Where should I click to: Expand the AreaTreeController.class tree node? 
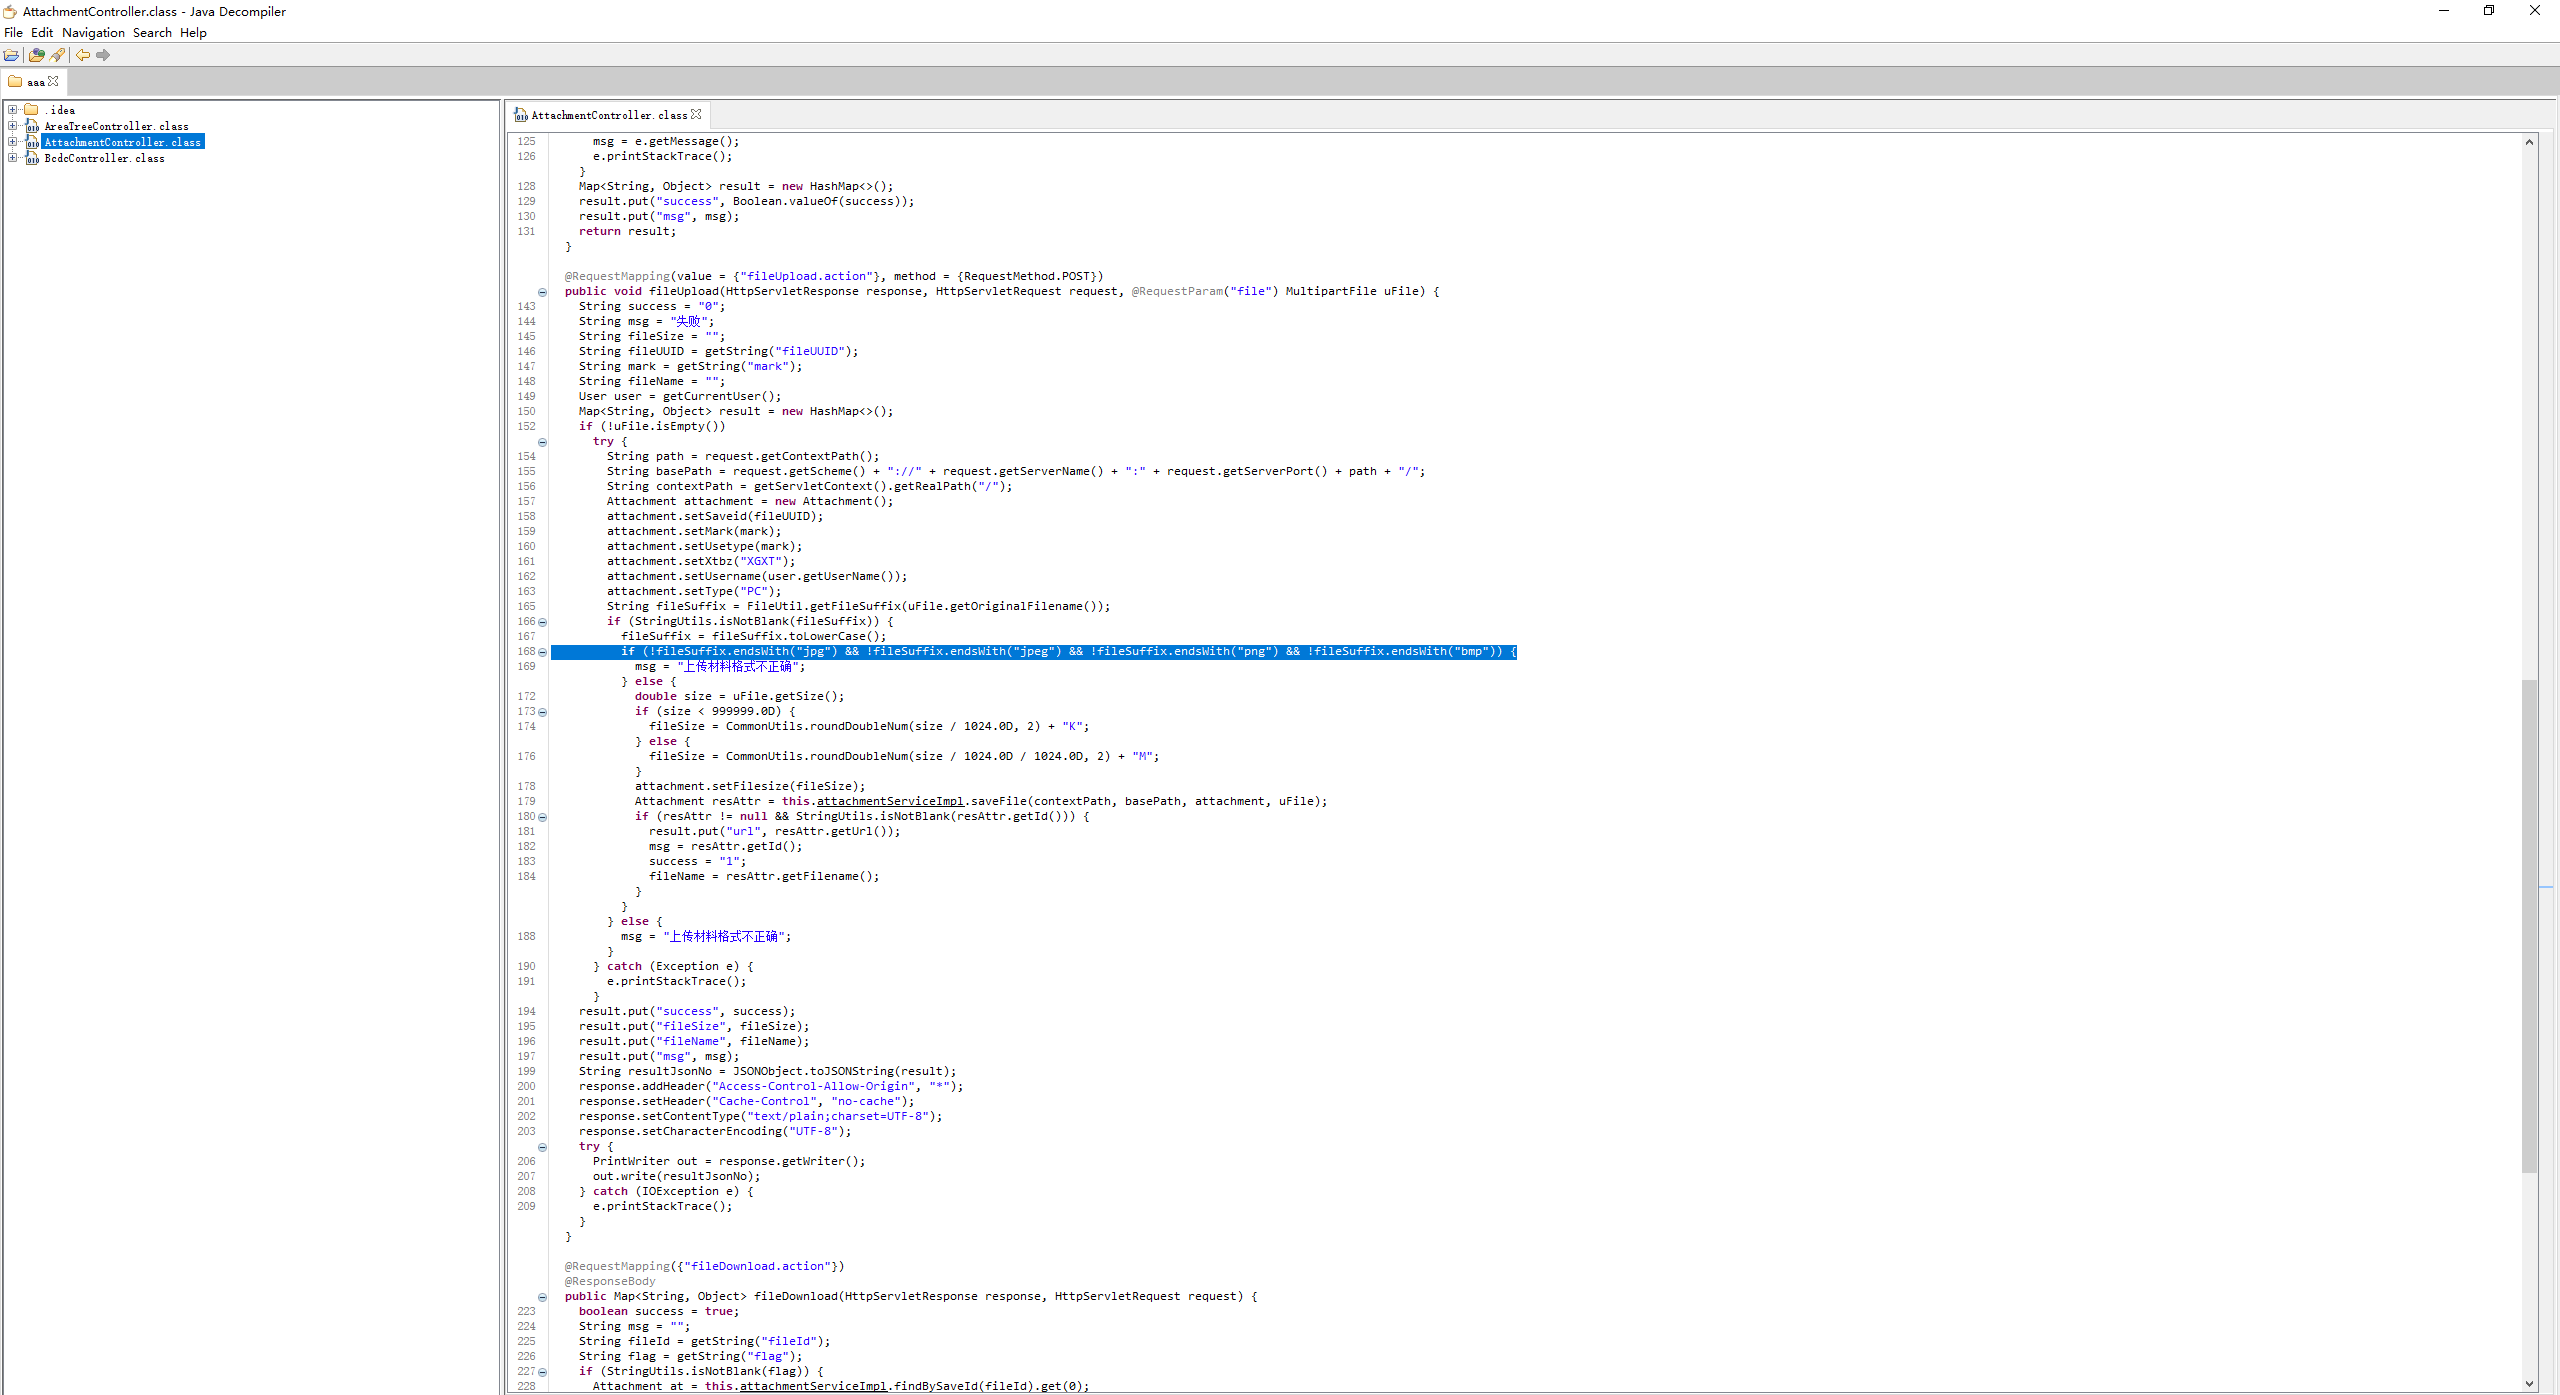click(x=12, y=126)
